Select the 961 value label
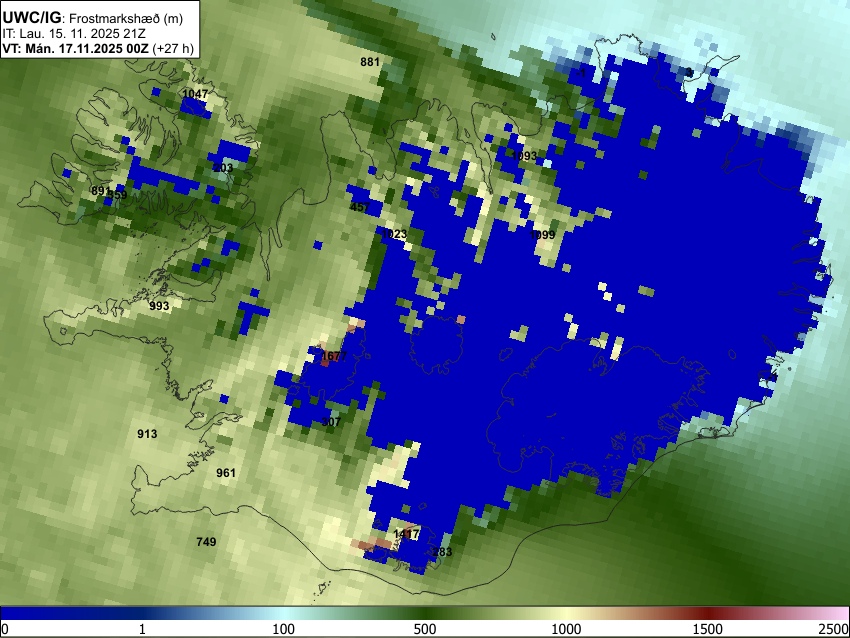 pos(226,473)
